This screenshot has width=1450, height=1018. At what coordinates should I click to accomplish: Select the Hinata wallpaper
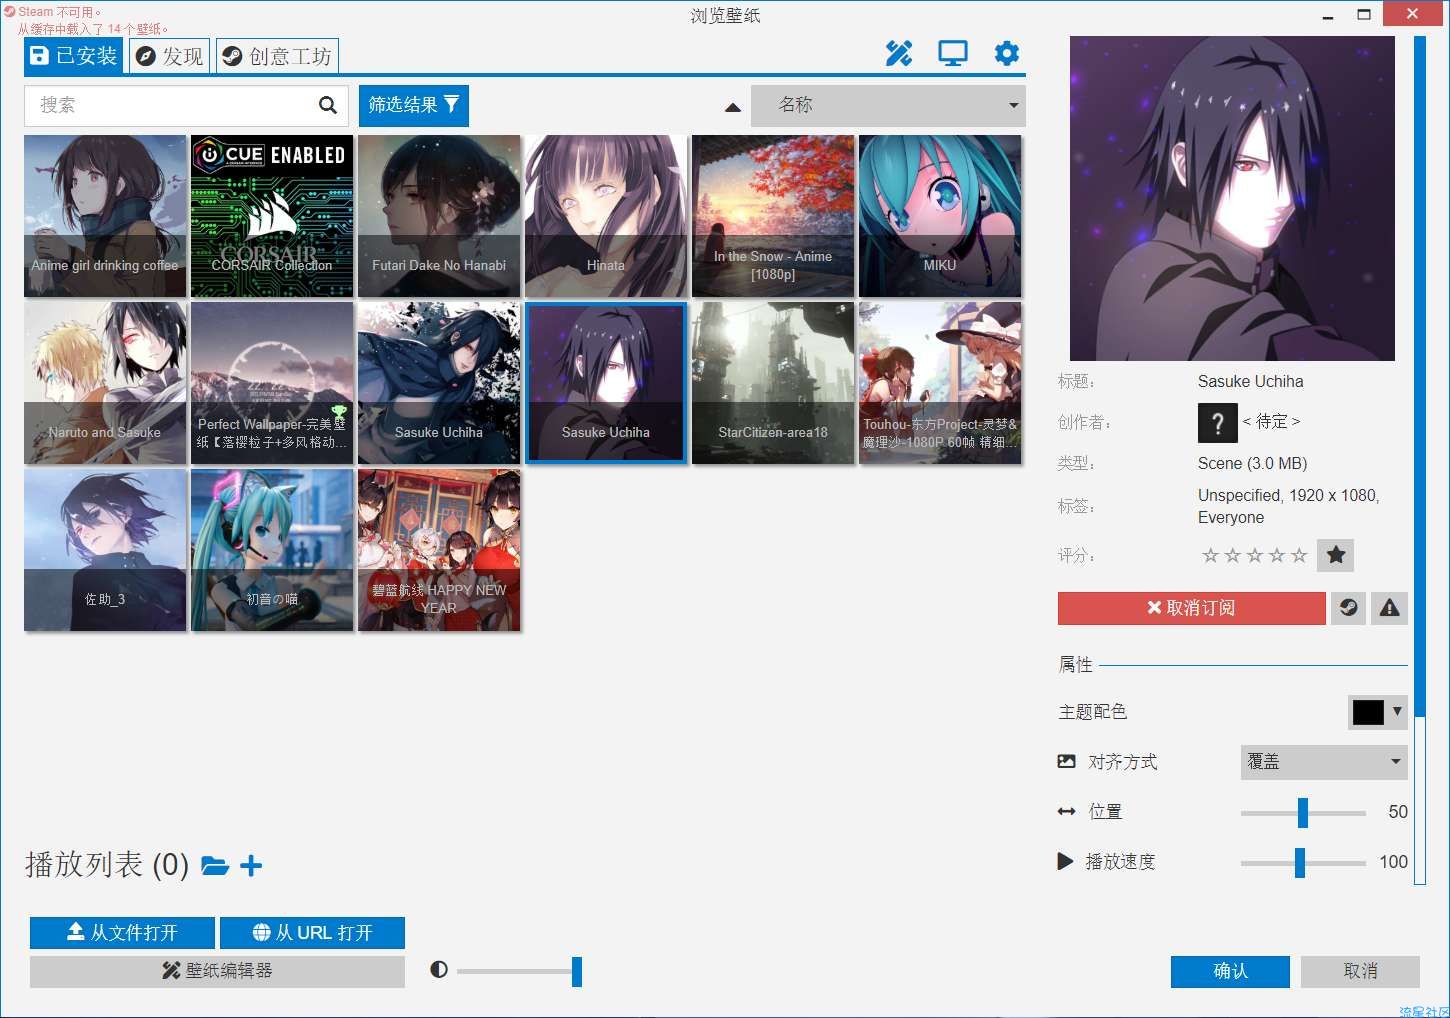(x=606, y=216)
